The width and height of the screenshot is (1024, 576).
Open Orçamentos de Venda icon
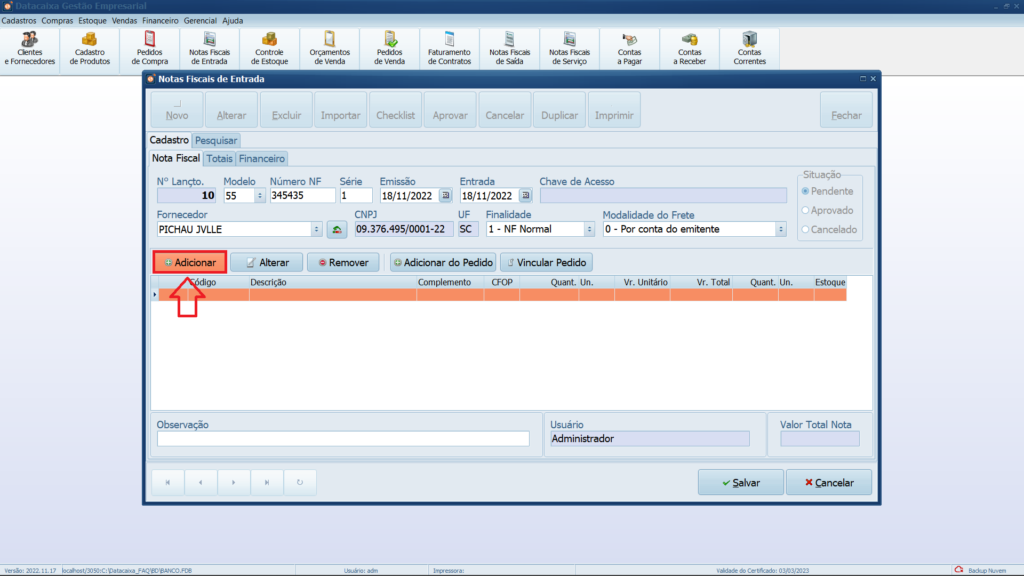point(329,48)
